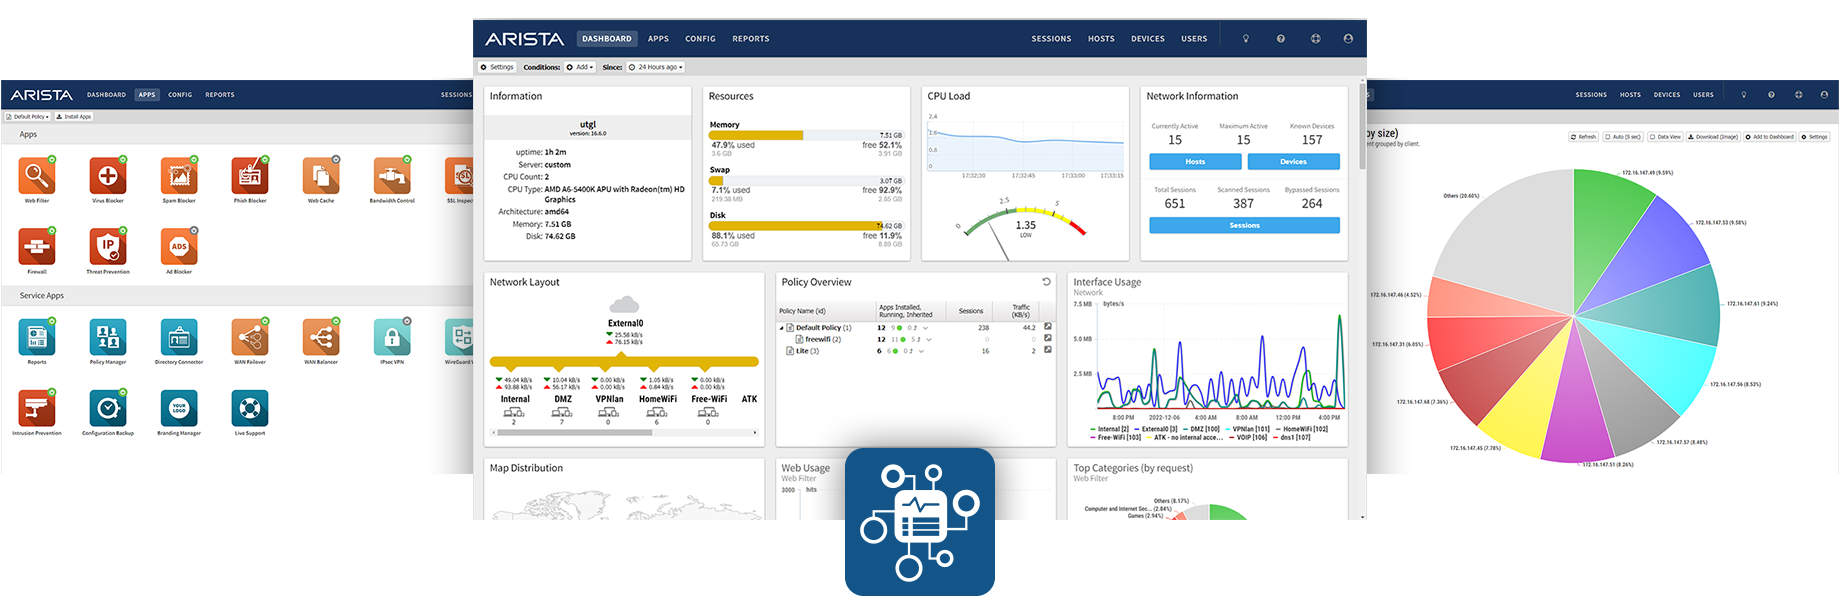Click the Arista logo in front window

524,39
